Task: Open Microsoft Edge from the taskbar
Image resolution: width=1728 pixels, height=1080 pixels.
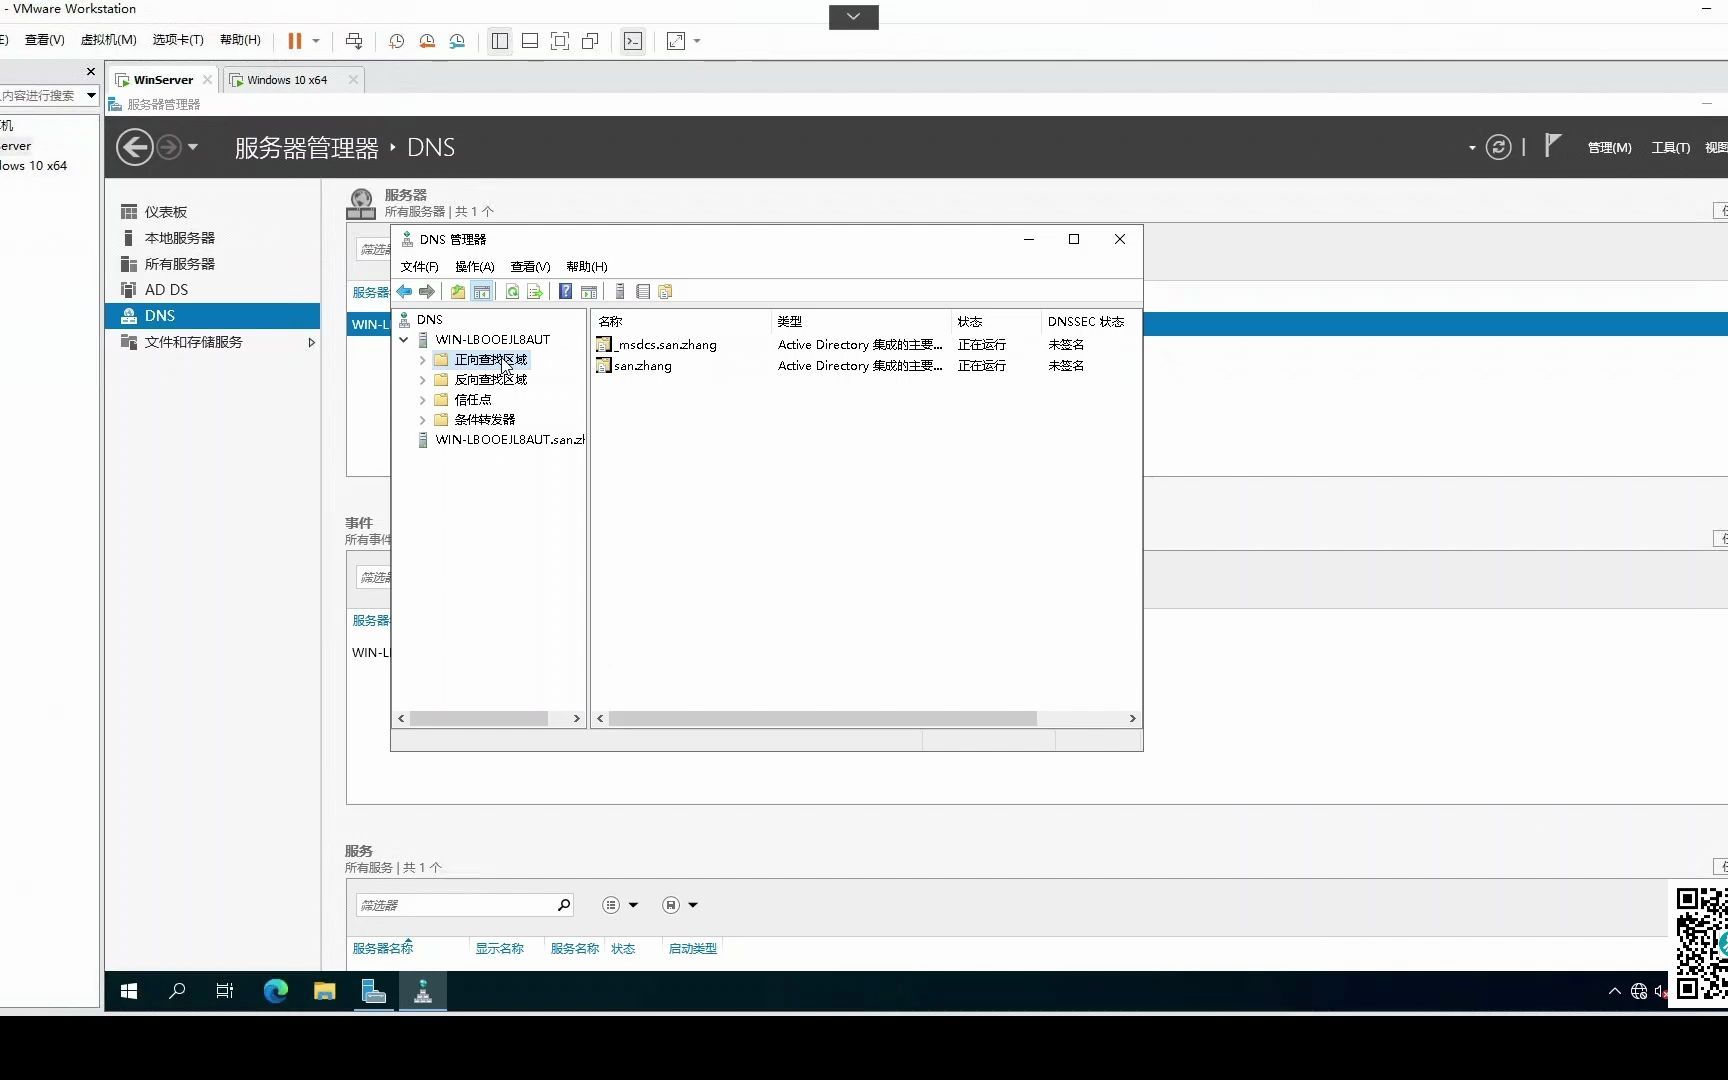Action: pyautogui.click(x=276, y=991)
